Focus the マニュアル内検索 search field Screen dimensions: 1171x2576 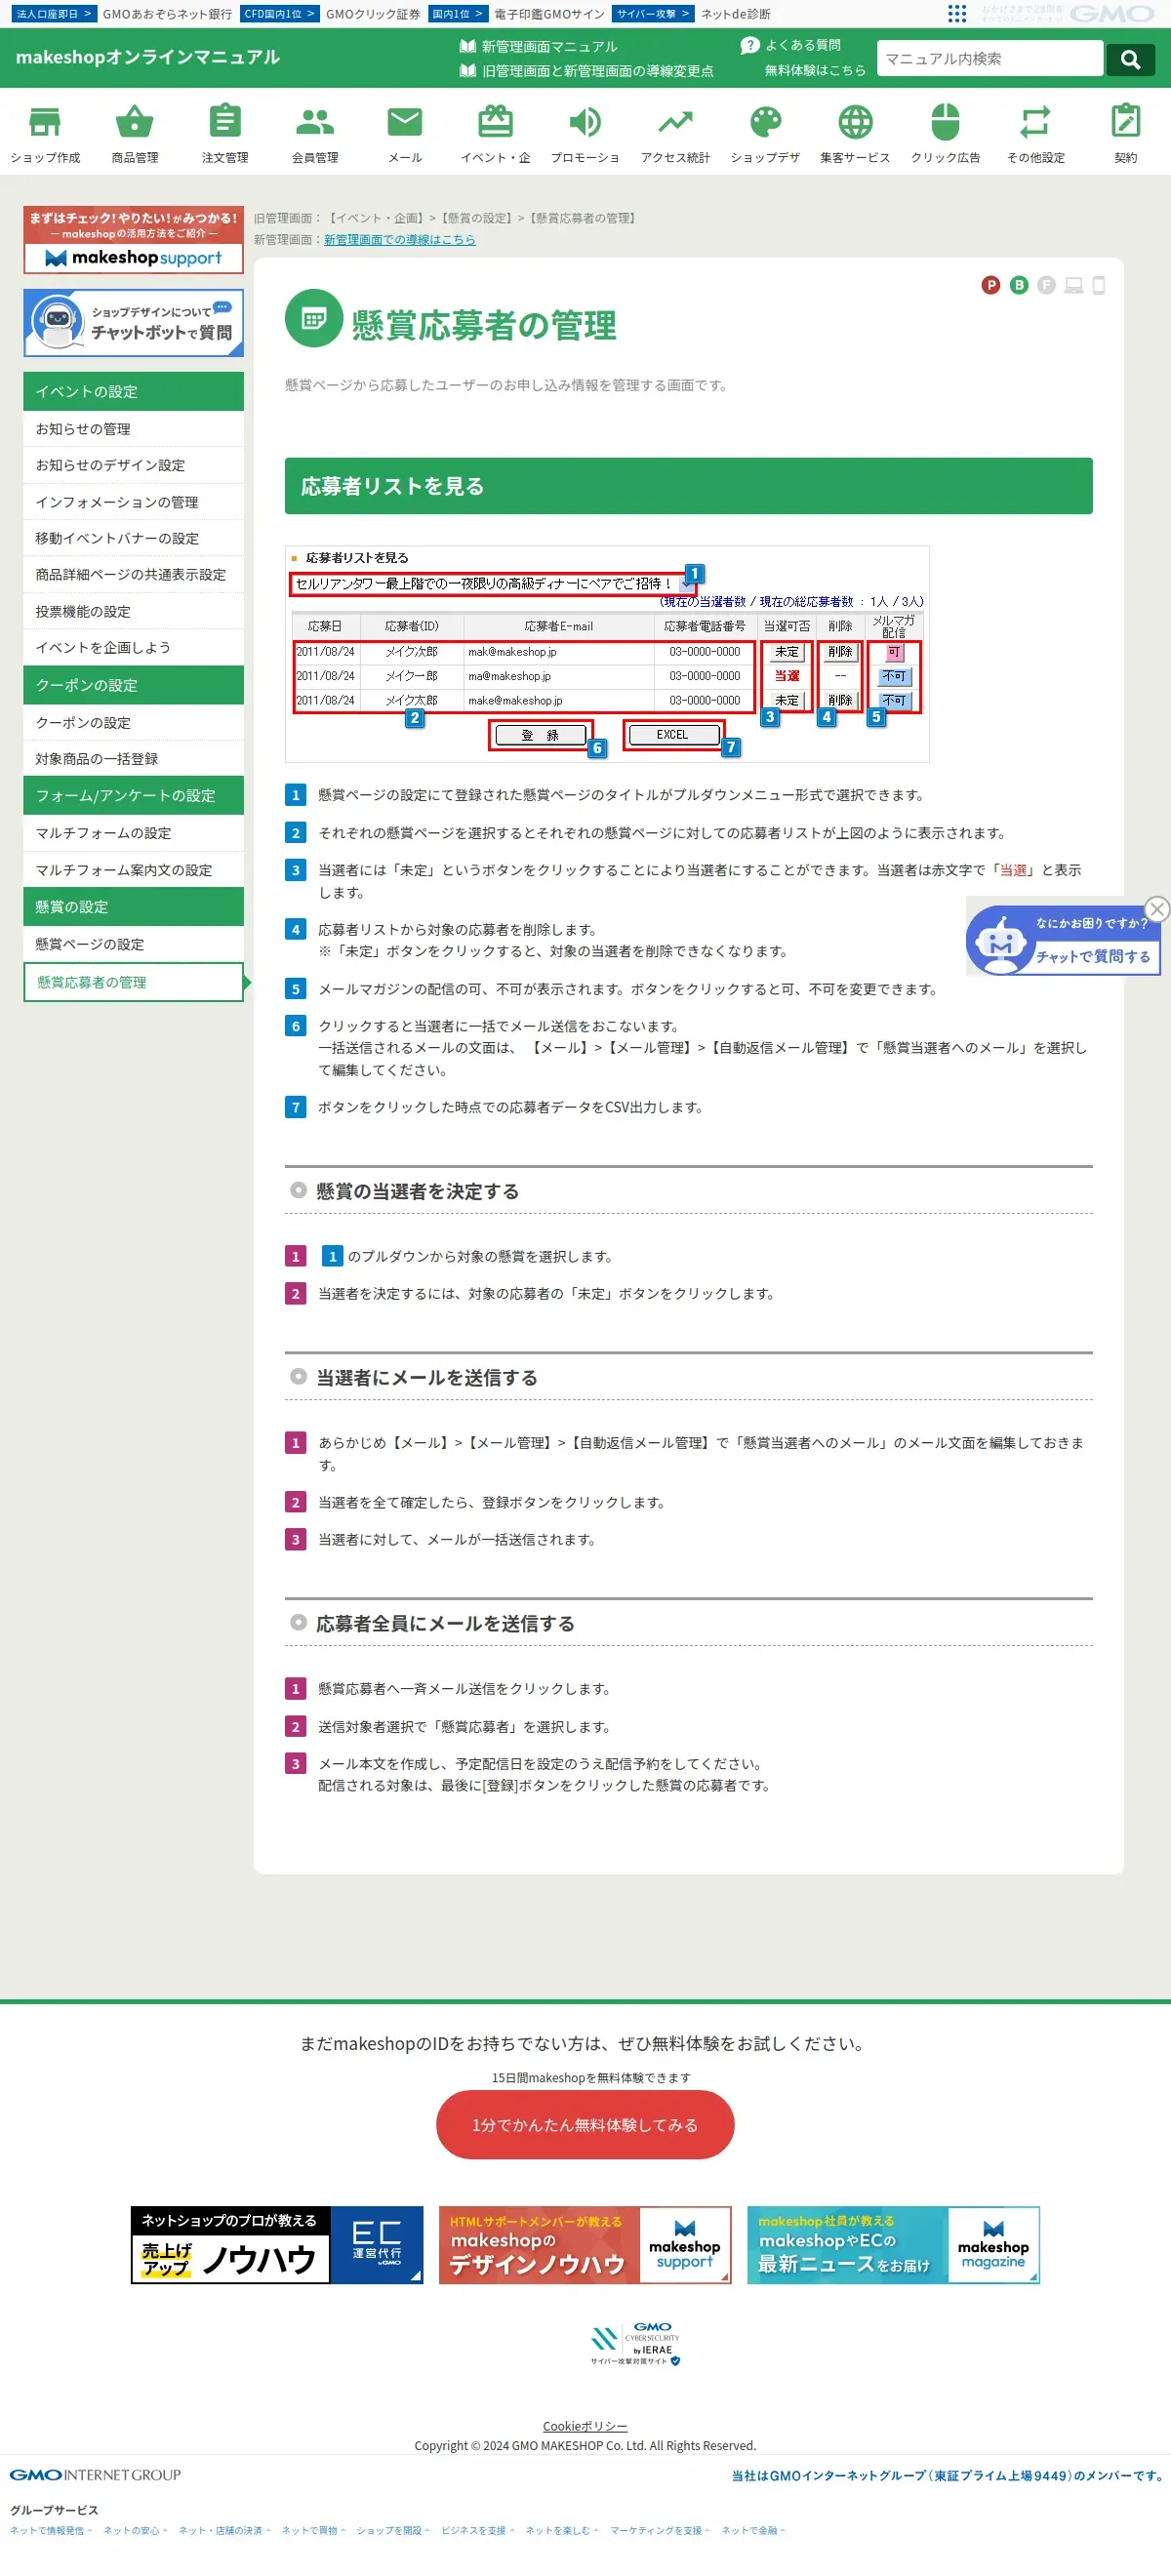coord(990,59)
